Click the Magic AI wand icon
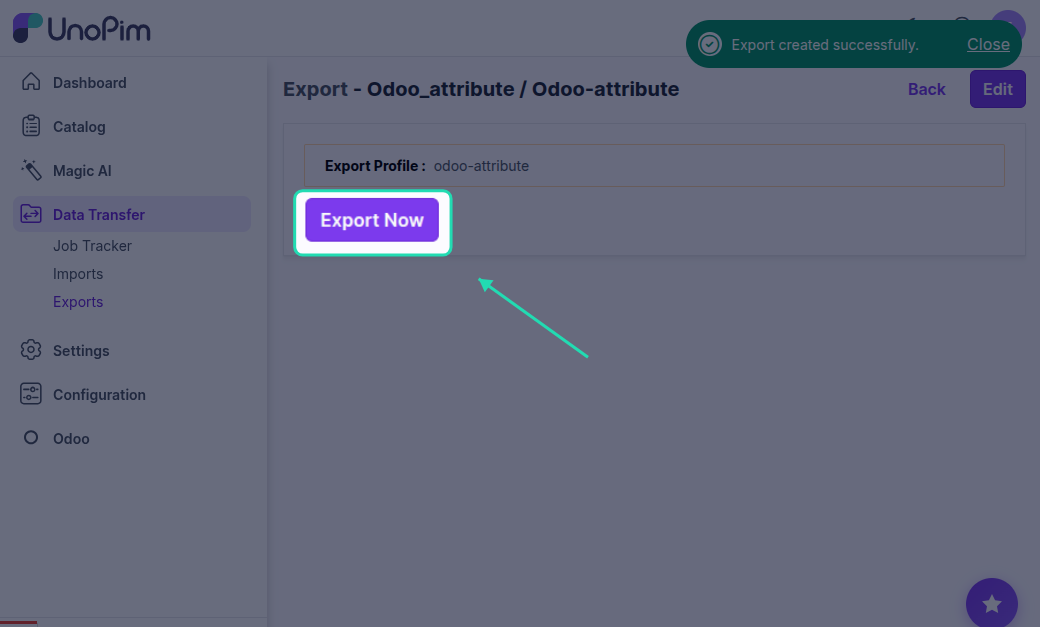This screenshot has height=627, width=1040. point(31,170)
